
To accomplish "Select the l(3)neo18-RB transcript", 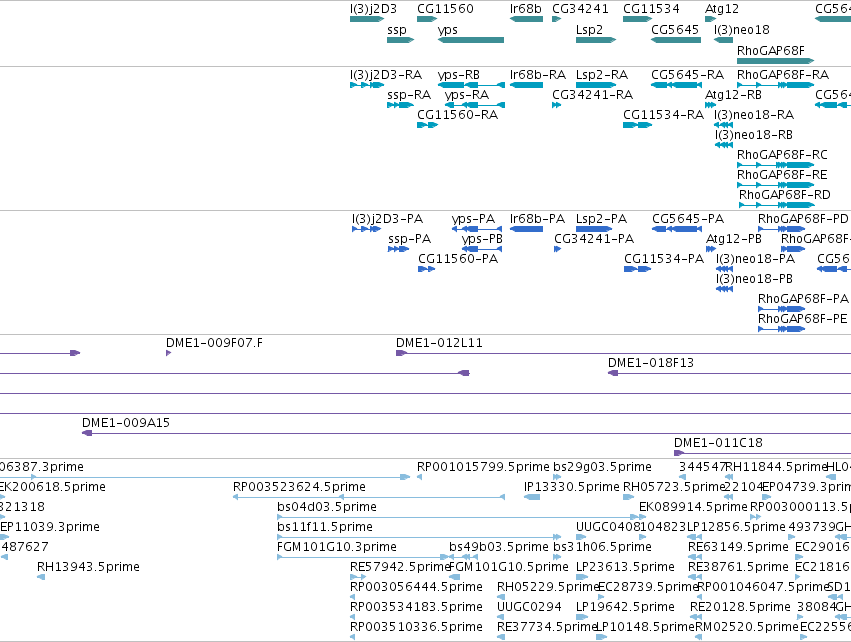I will (x=723, y=145).
